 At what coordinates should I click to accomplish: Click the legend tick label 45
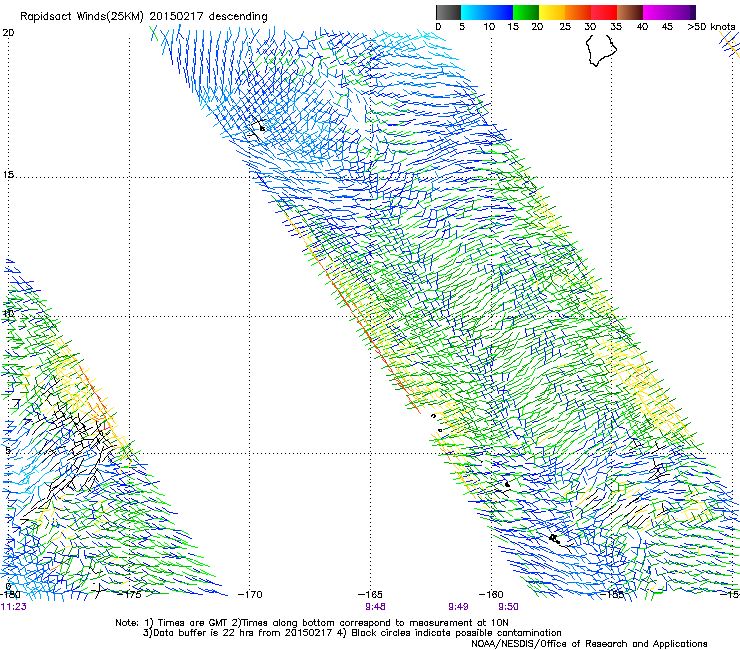click(667, 27)
